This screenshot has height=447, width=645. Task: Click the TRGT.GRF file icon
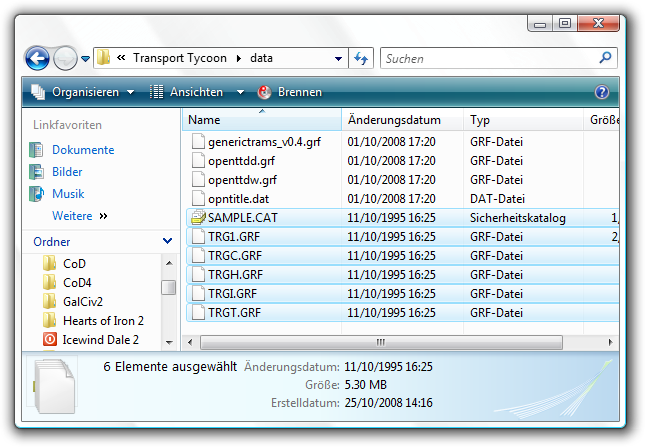198,313
